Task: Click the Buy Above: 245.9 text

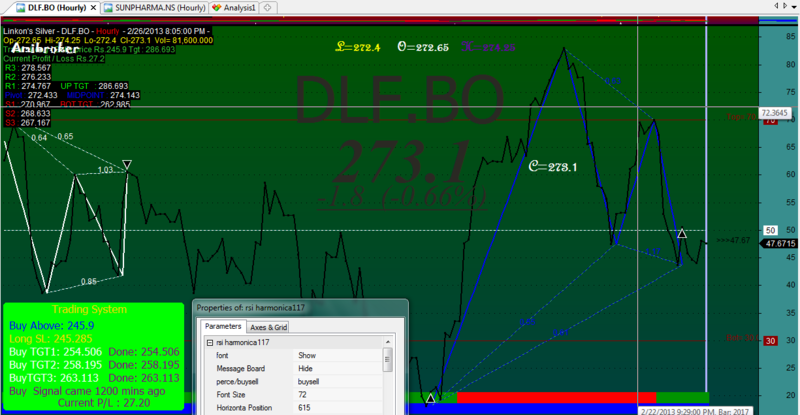Action: 52,326
